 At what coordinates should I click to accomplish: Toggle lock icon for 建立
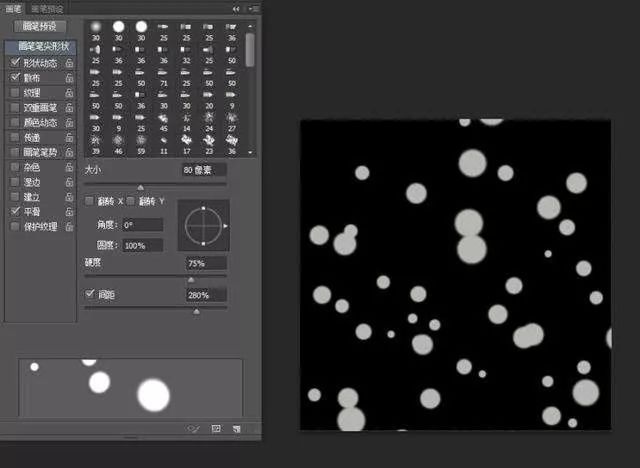(69, 197)
